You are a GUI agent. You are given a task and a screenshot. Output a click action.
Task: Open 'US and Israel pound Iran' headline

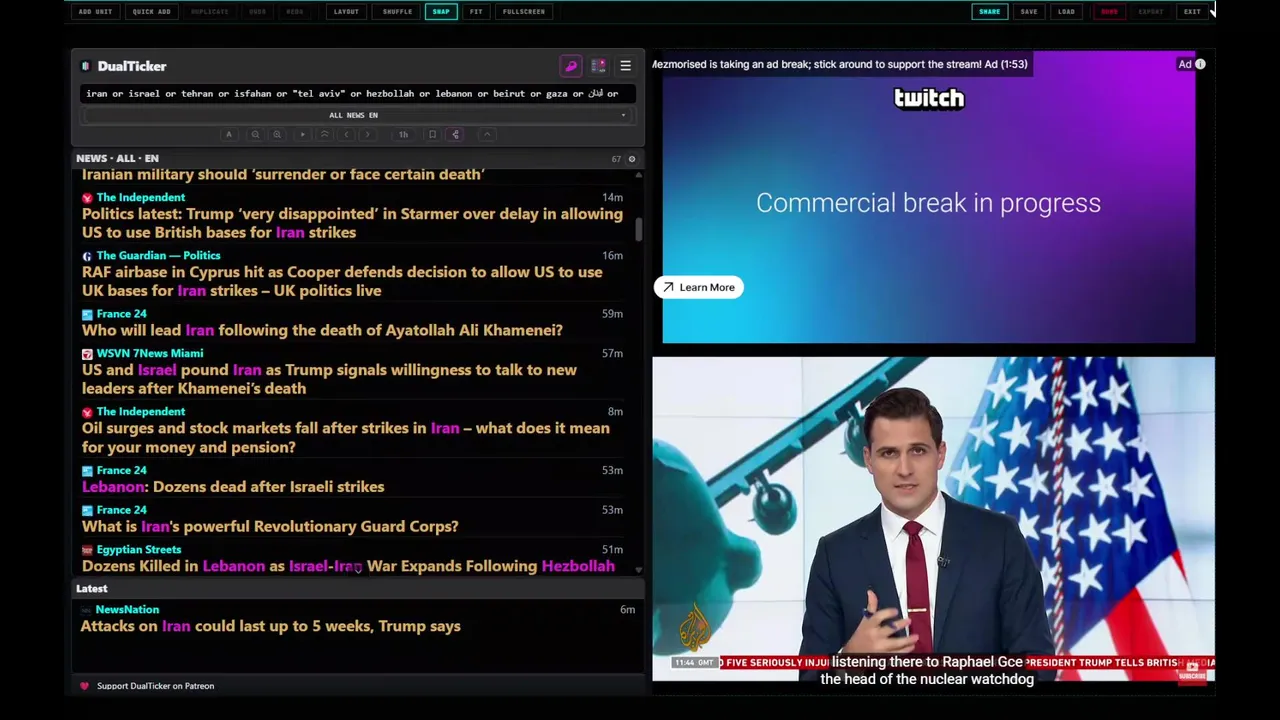pyautogui.click(x=329, y=379)
